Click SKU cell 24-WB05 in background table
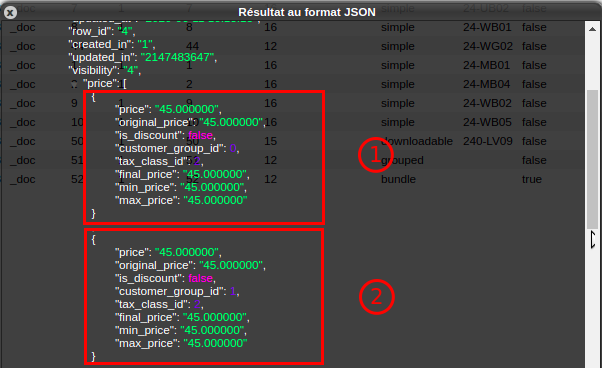This screenshot has height=368, width=602. pyautogui.click(x=487, y=122)
